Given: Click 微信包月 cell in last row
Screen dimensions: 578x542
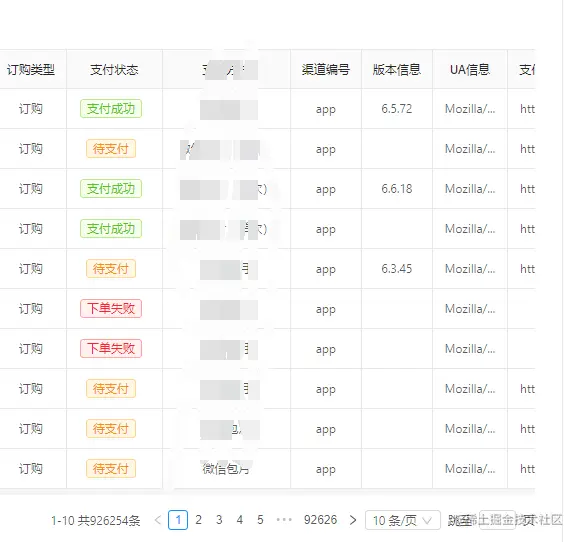Looking at the screenshot, I should click(225, 469).
